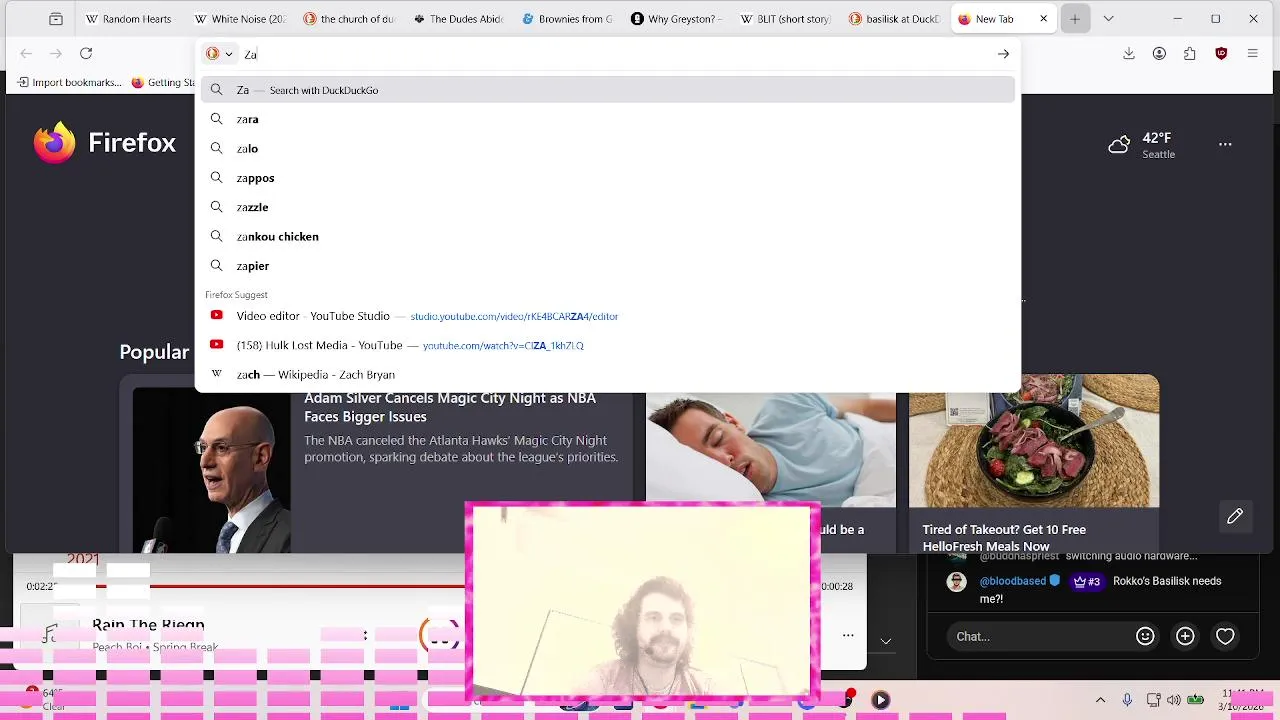Open the Video editor - YouTube Studio suggestion
Screen dimensions: 1280x720
coord(608,316)
